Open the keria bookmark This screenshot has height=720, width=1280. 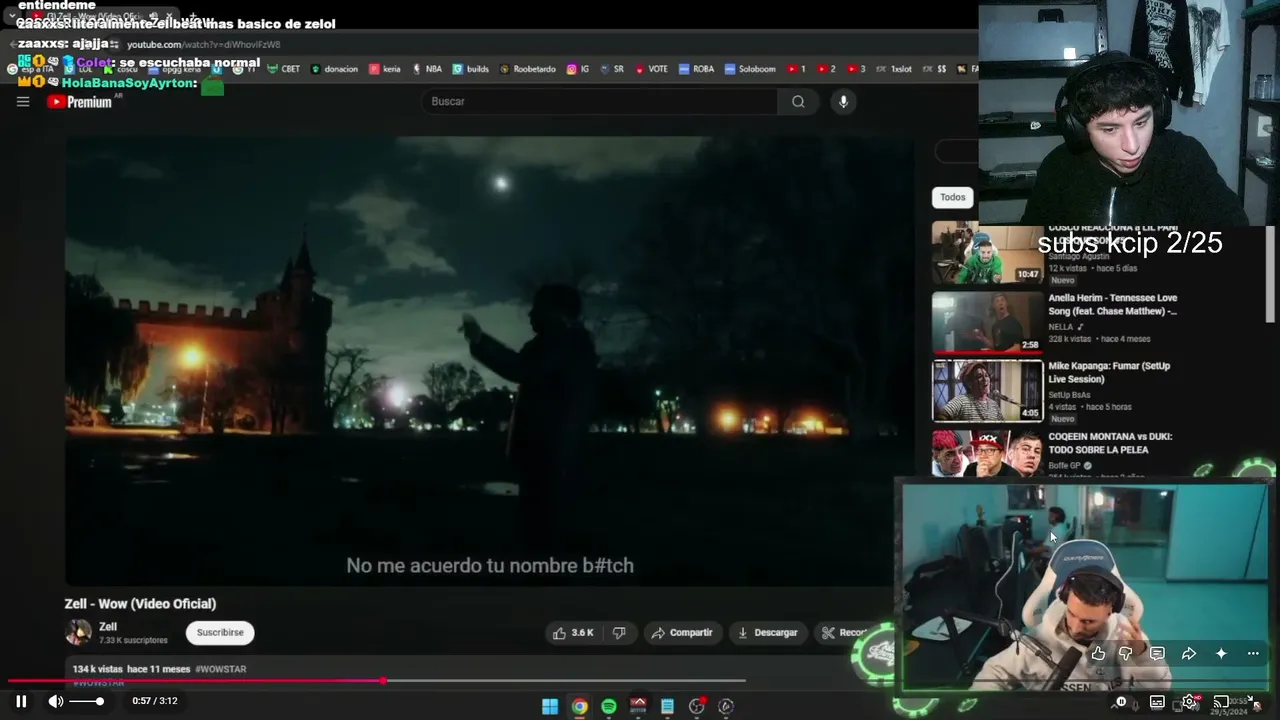(385, 69)
